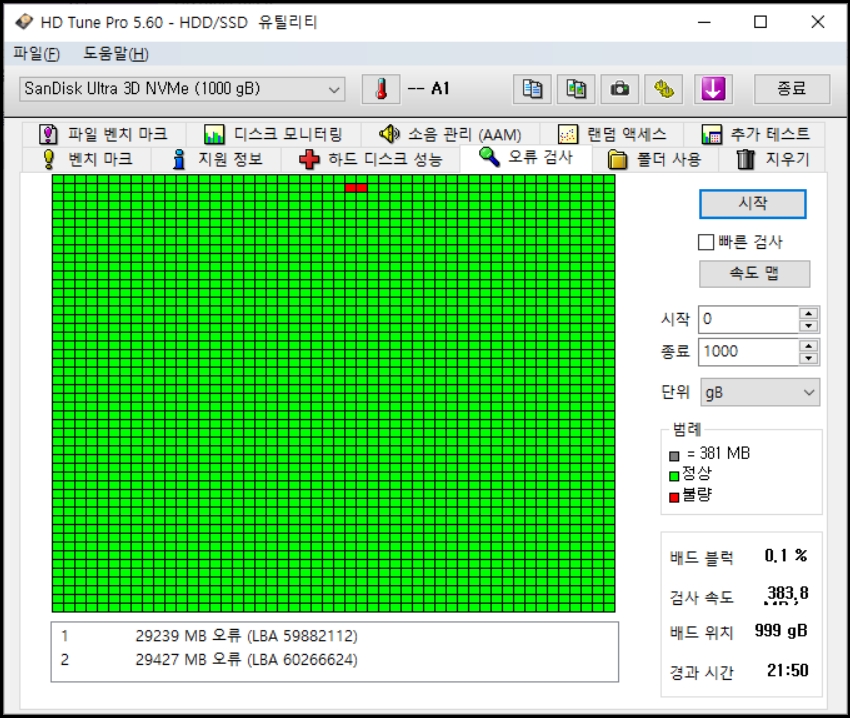Viewport: 850px width, 718px height.
Task: Open the SanDisk Ultra 3D NVMe drive dropdown
Action: pos(182,89)
